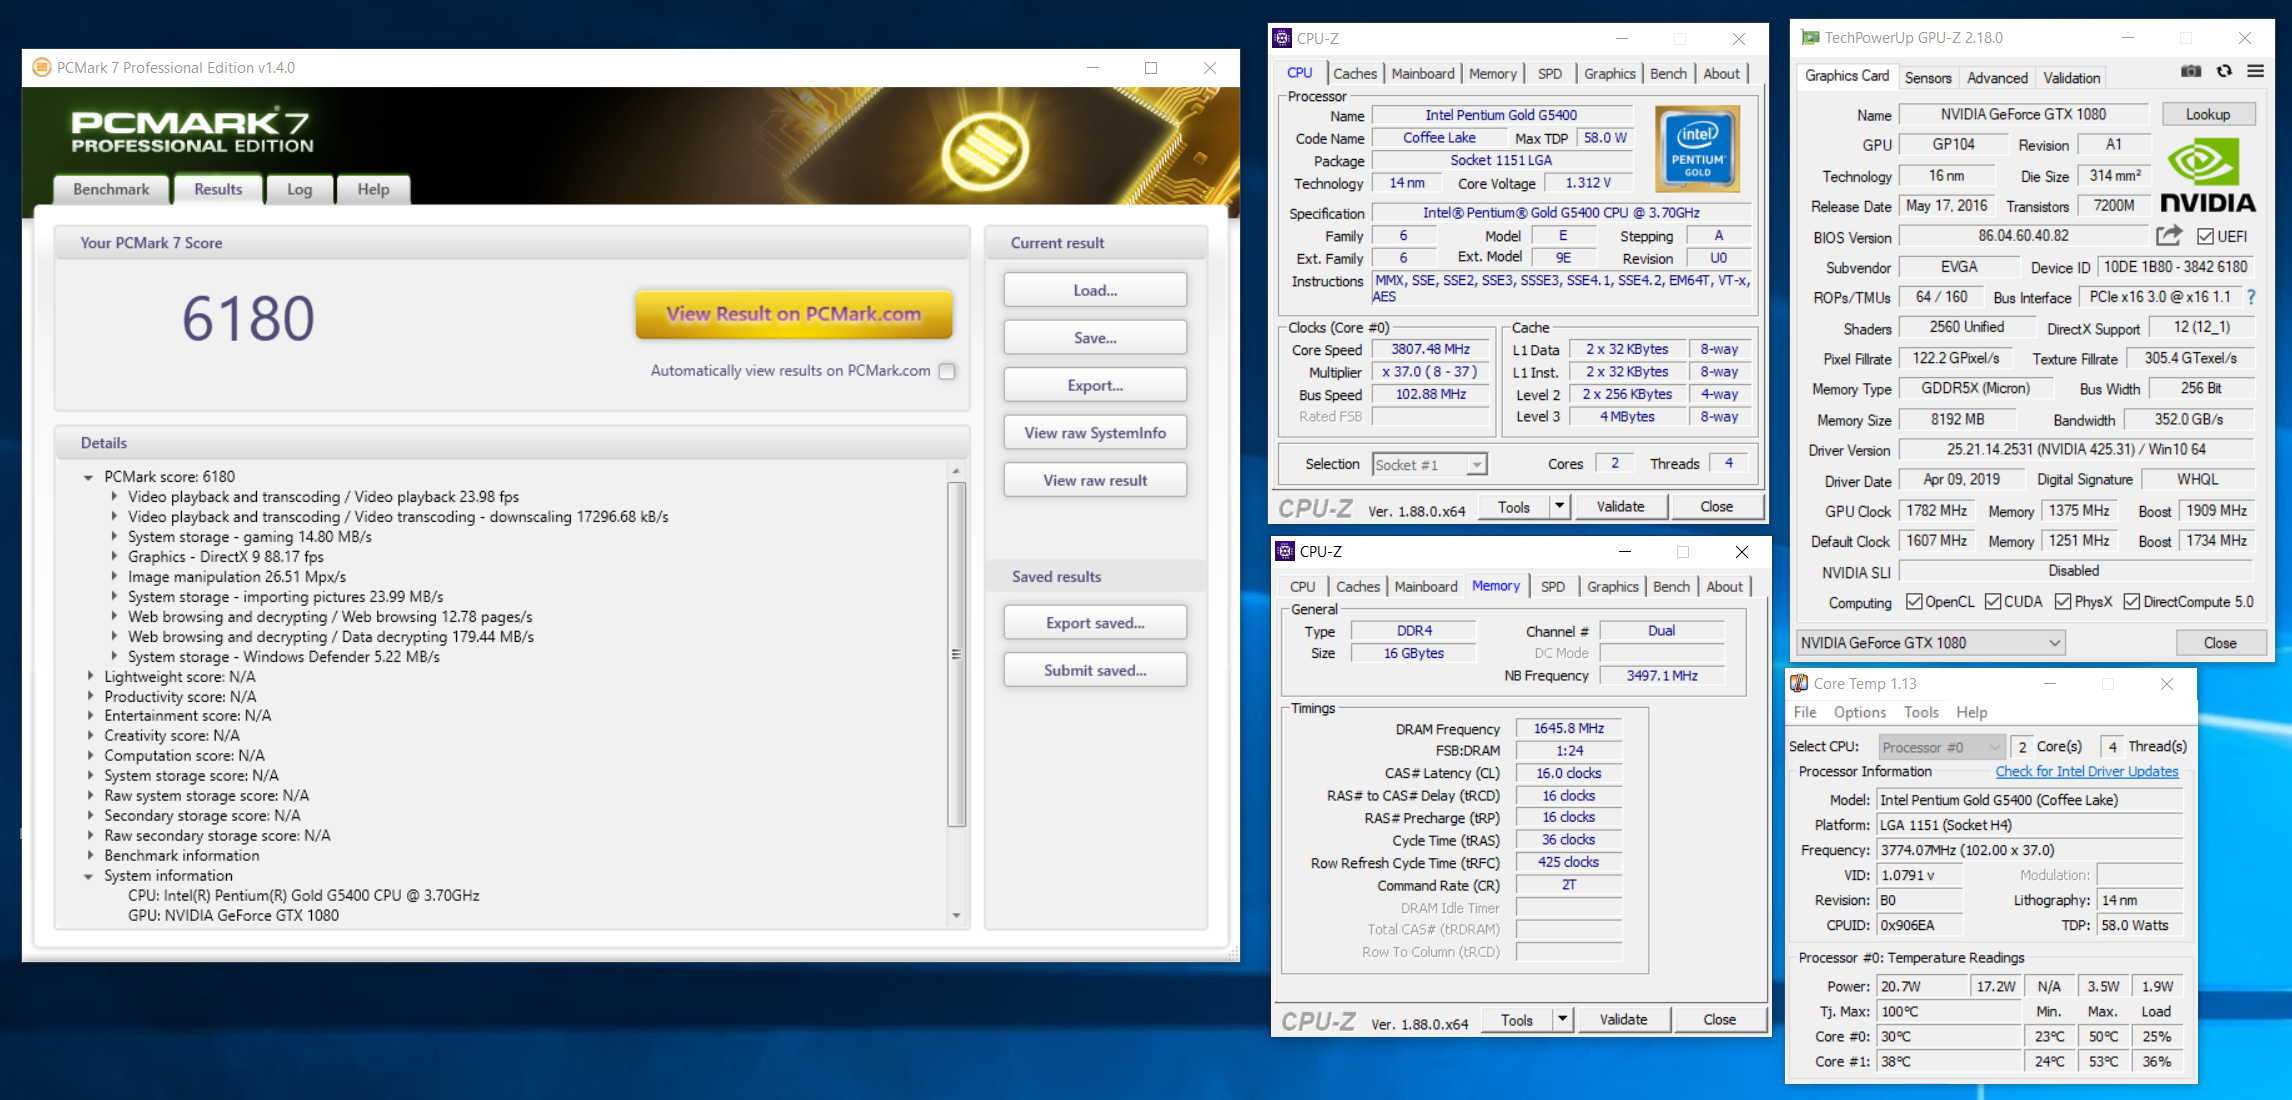This screenshot has height=1100, width=2292.
Task: Open Check for Intel Driver Updates link
Action: pyautogui.click(x=2087, y=771)
